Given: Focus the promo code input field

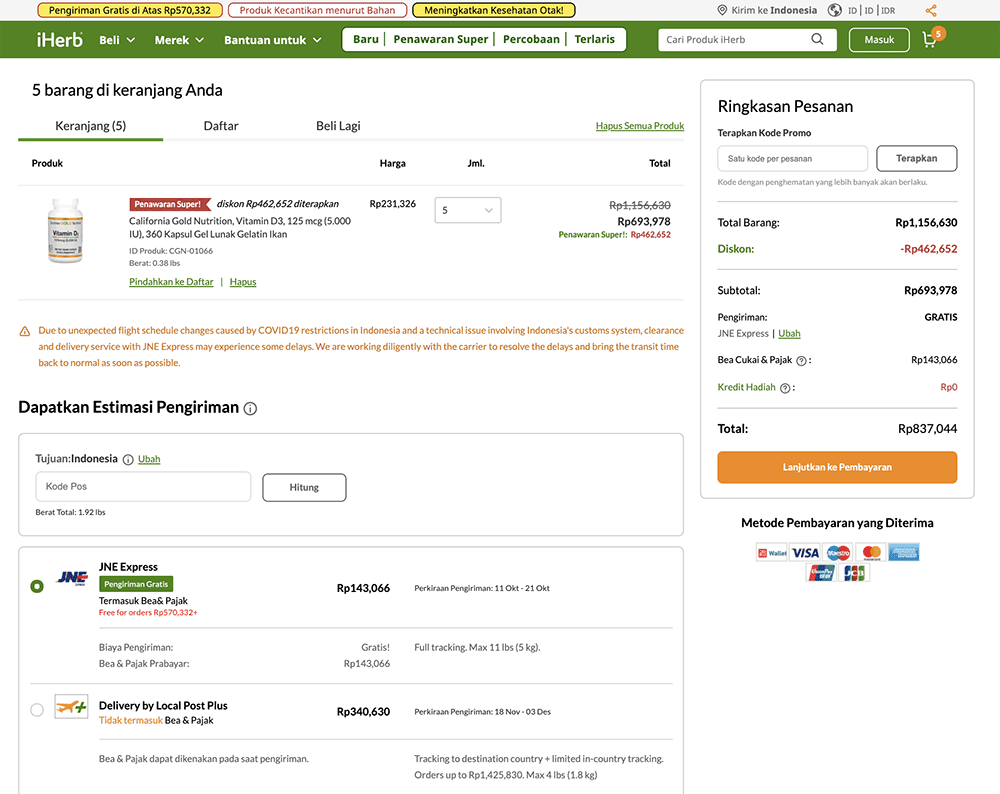Looking at the screenshot, I should coord(793,158).
